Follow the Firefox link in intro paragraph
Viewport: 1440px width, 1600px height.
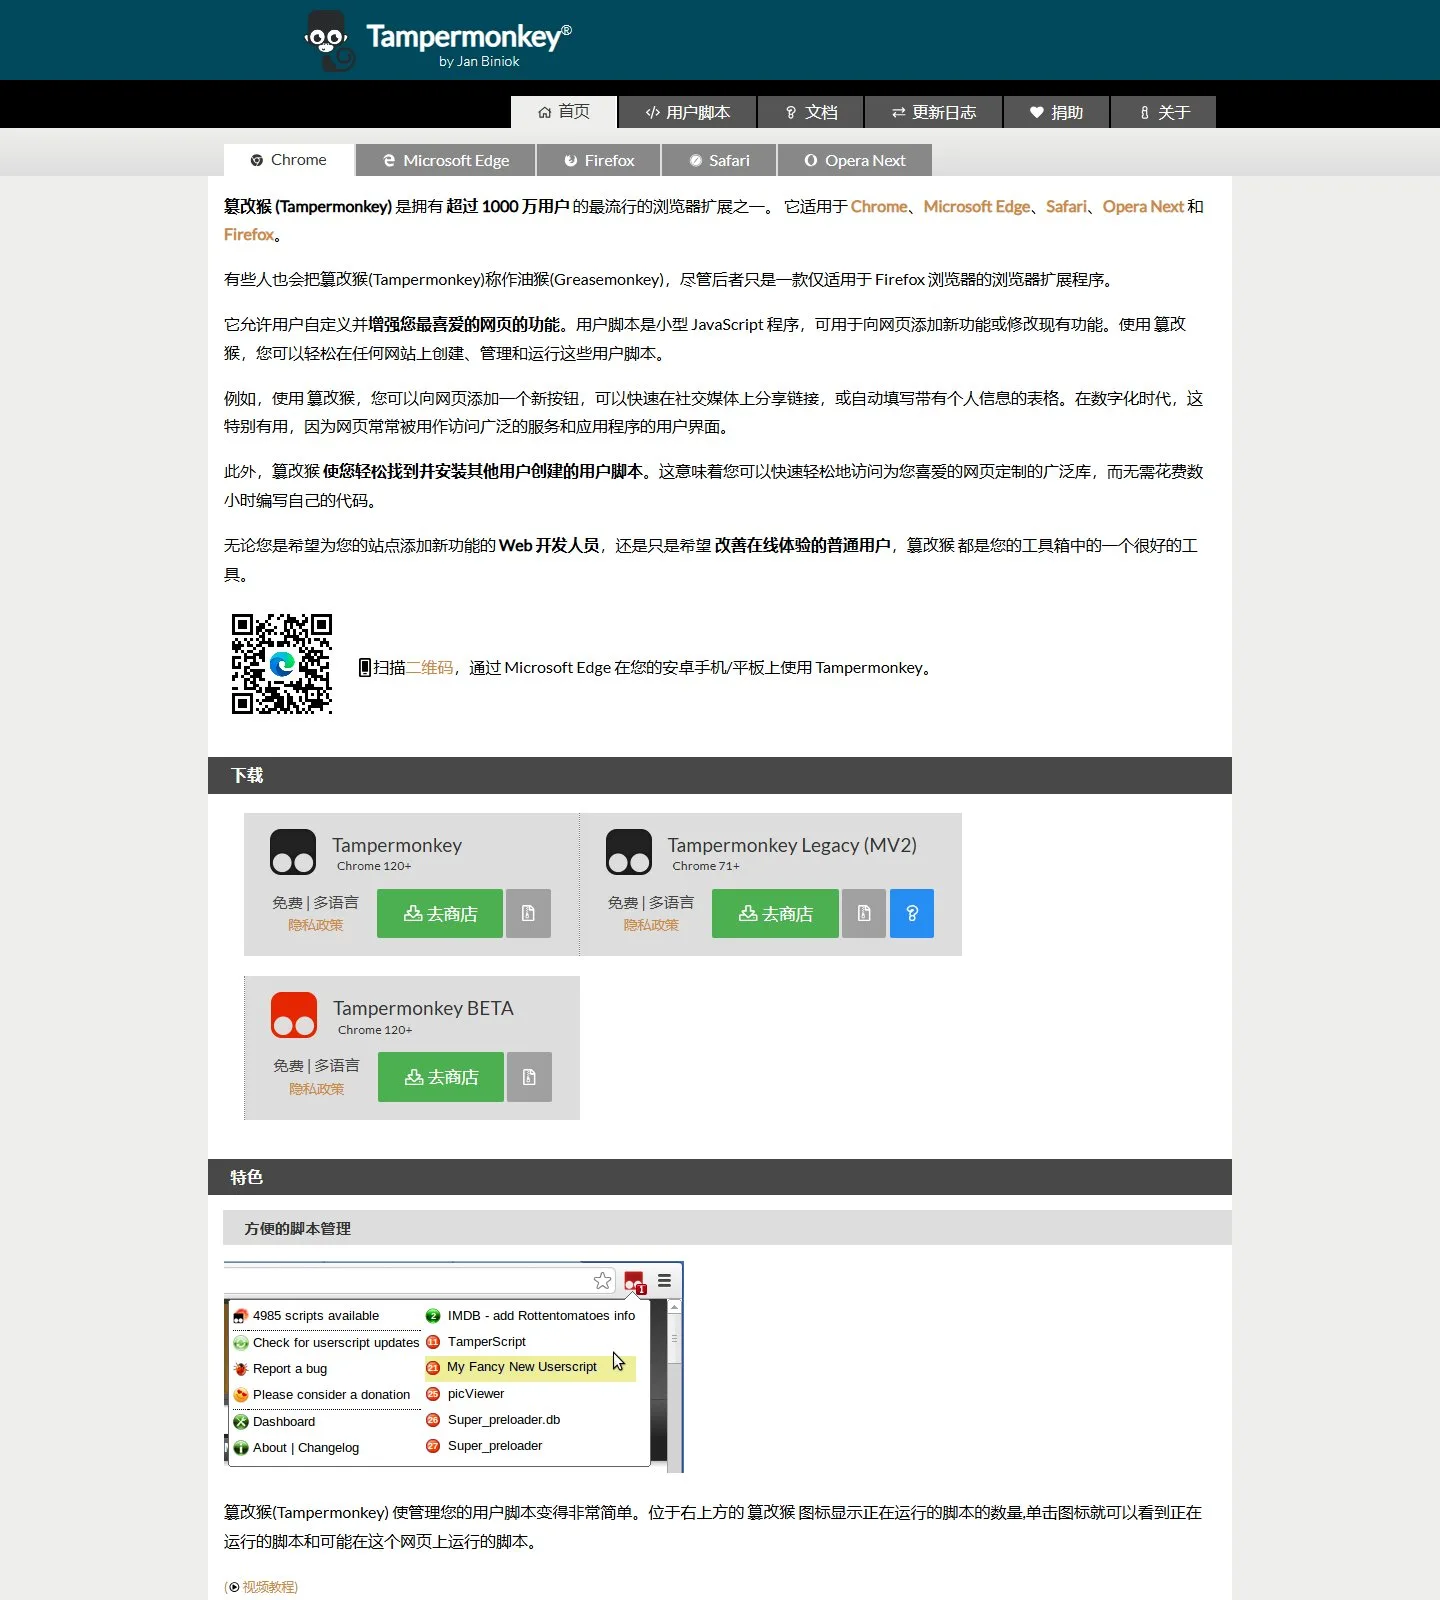pos(249,234)
